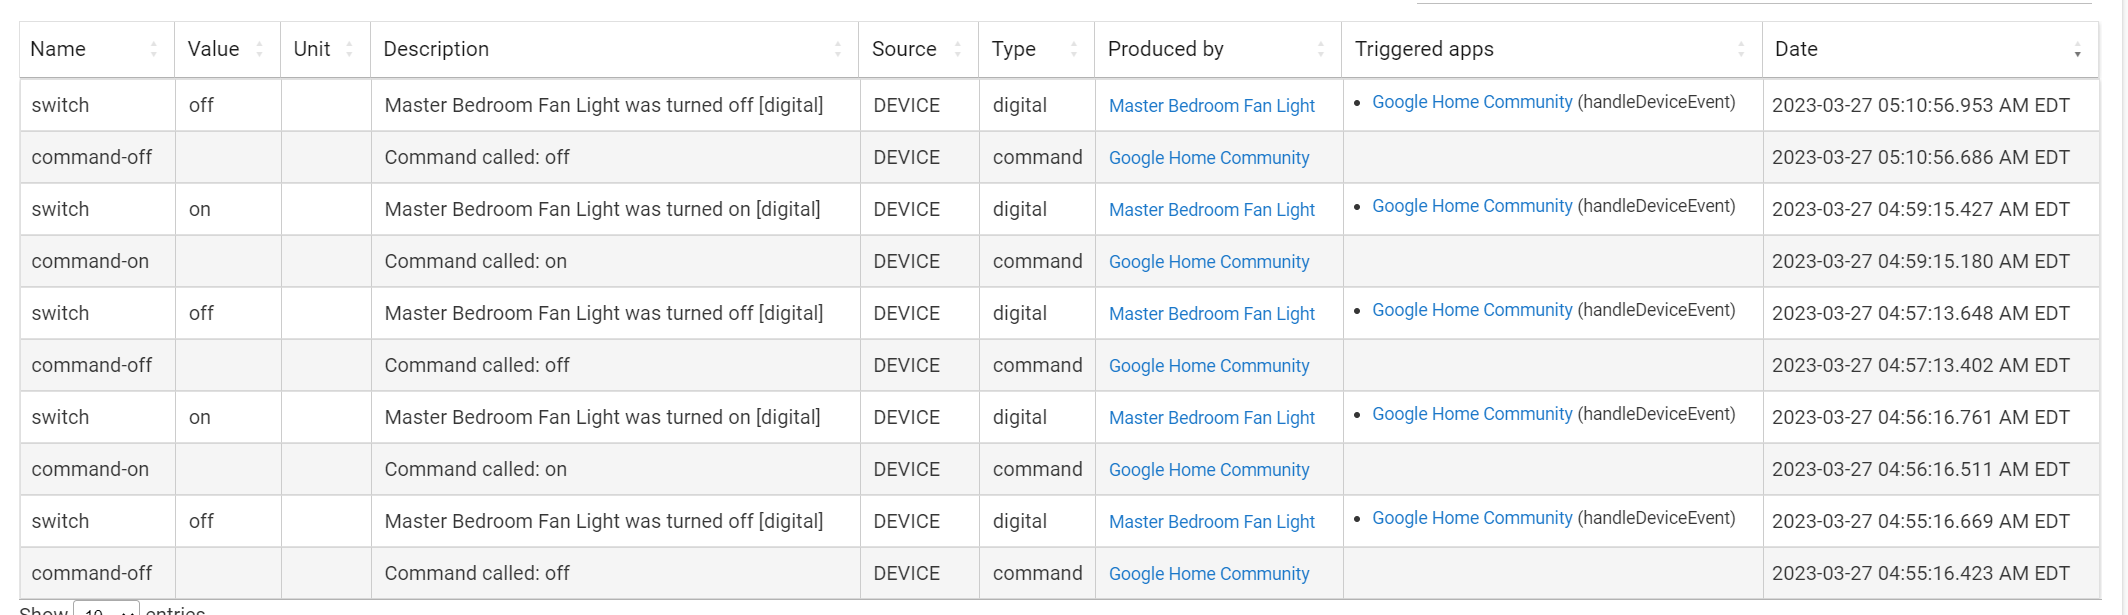Click Master Bedroom Fan Light link at 04:57:13.648

(1211, 314)
